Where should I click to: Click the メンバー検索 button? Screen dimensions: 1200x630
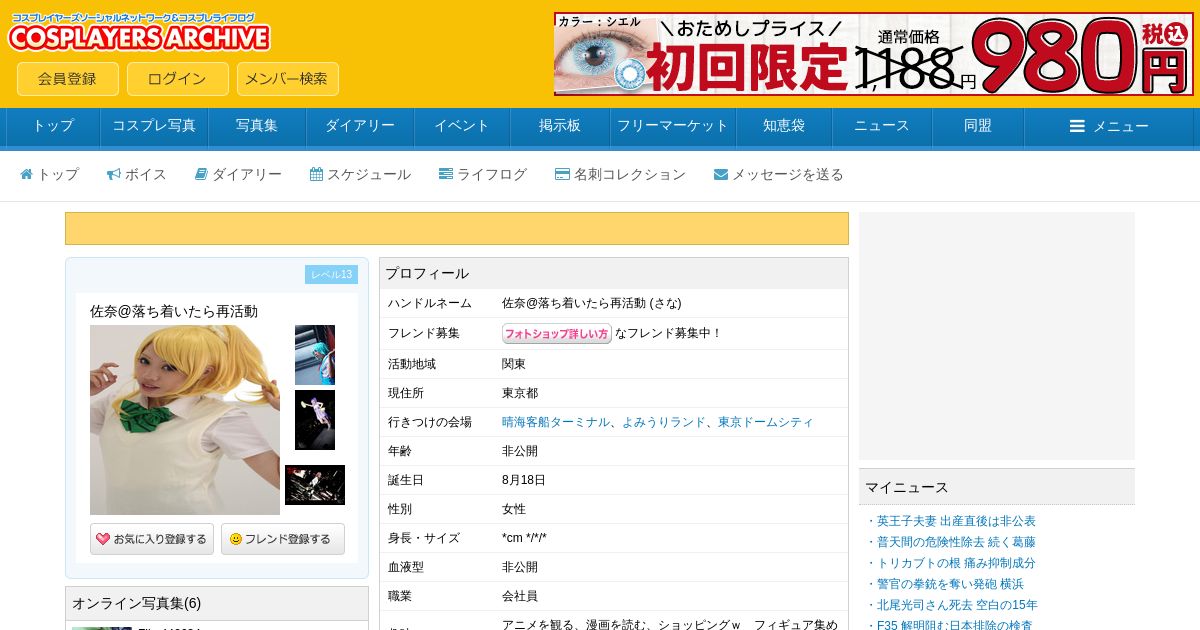288,79
